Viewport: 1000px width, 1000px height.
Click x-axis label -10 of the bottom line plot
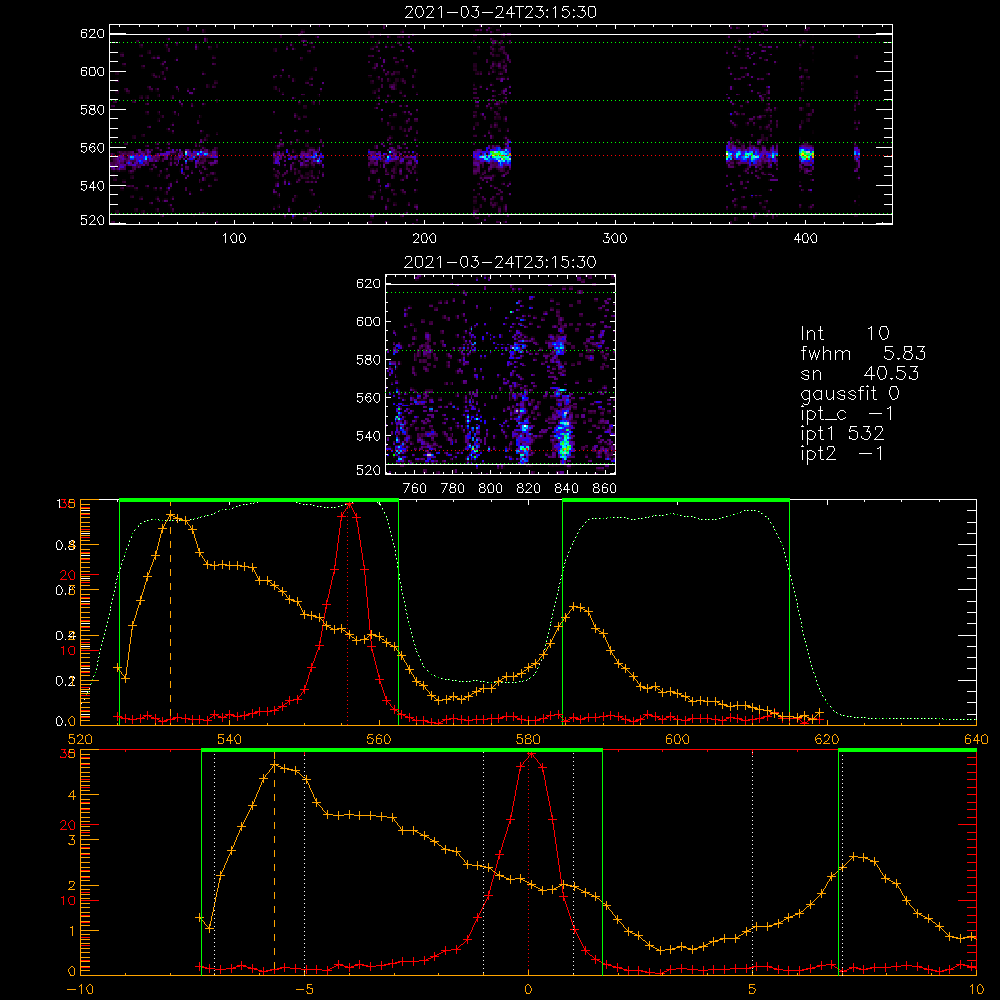click(80, 990)
